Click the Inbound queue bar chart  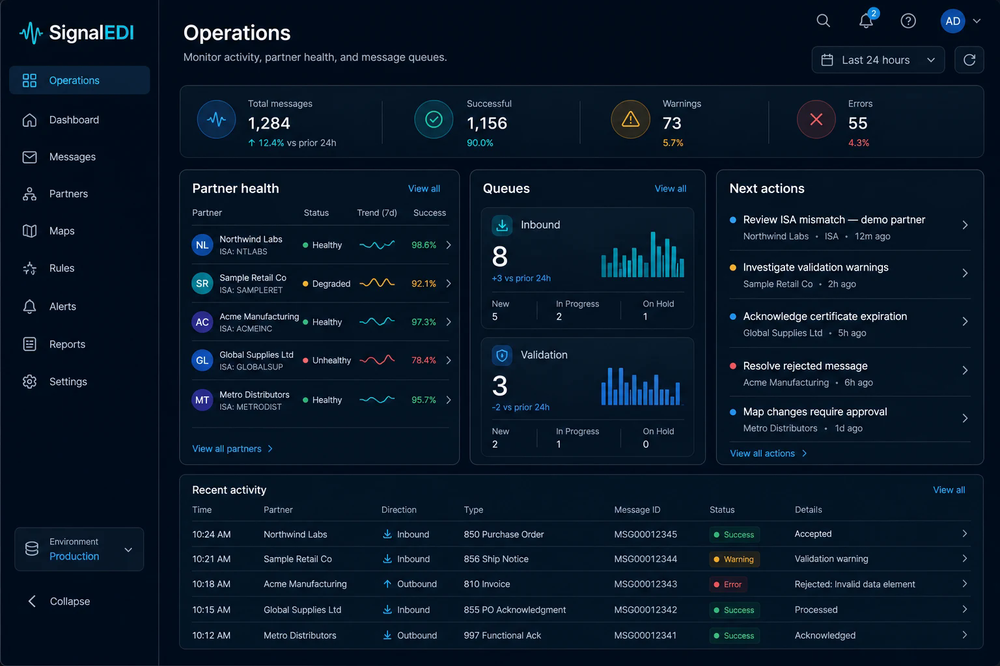point(642,255)
